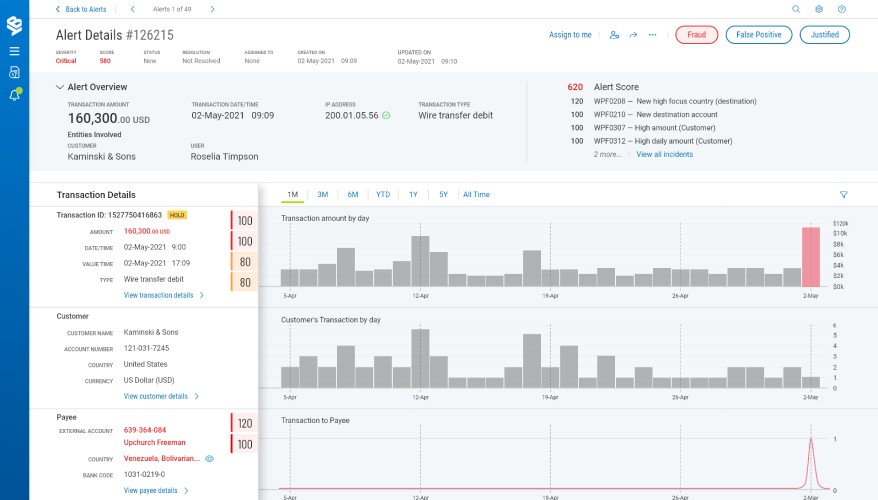The height and width of the screenshot is (500, 878).
Task: Open the hamburger menu in the sidebar
Action: pos(14,50)
